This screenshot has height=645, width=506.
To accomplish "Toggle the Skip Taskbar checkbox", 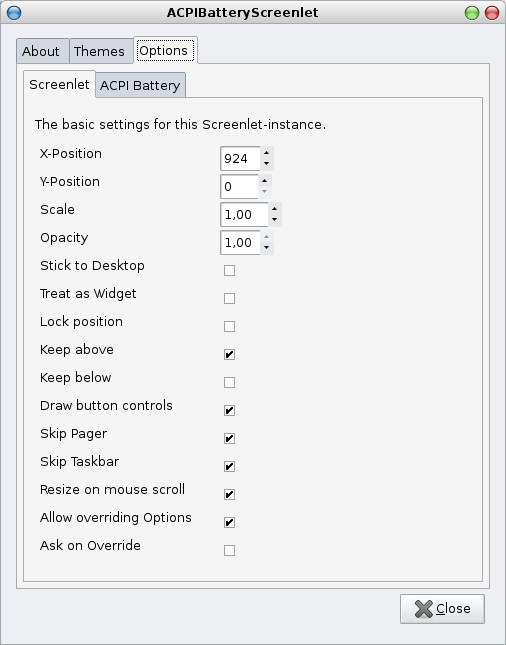I will coord(229,466).
